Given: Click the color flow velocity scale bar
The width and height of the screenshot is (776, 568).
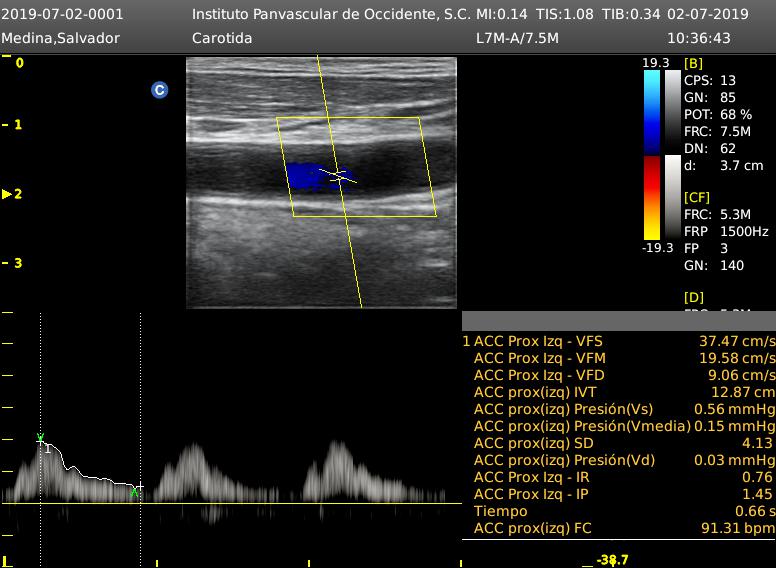Looking at the screenshot, I should click(652, 154).
